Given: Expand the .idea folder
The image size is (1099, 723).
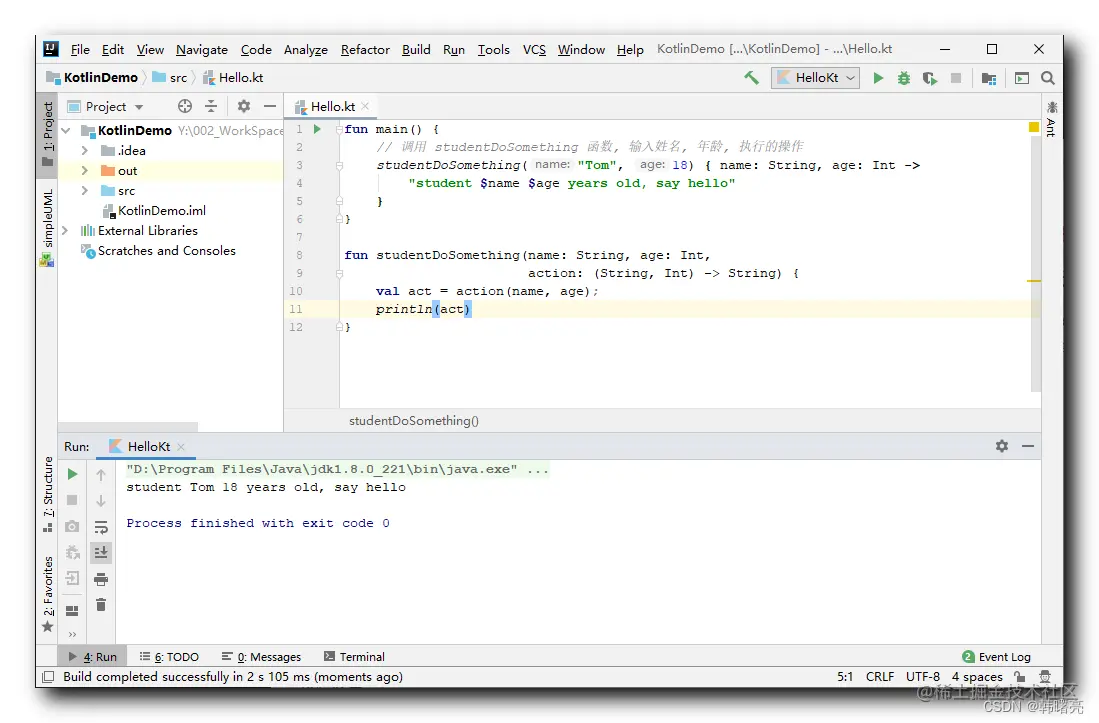Looking at the screenshot, I should tap(85, 151).
